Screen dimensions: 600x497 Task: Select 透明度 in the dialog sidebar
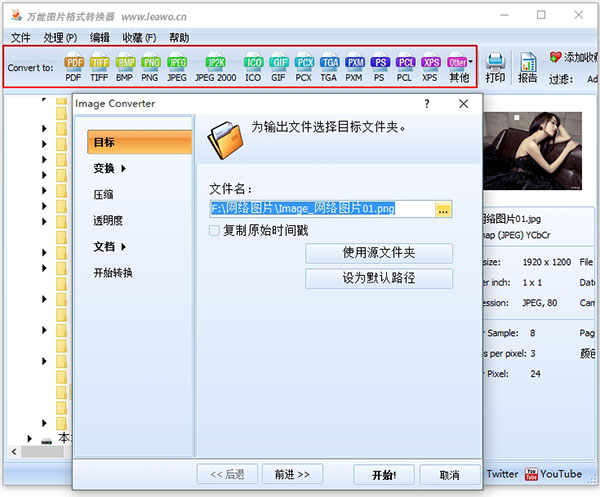[108, 220]
